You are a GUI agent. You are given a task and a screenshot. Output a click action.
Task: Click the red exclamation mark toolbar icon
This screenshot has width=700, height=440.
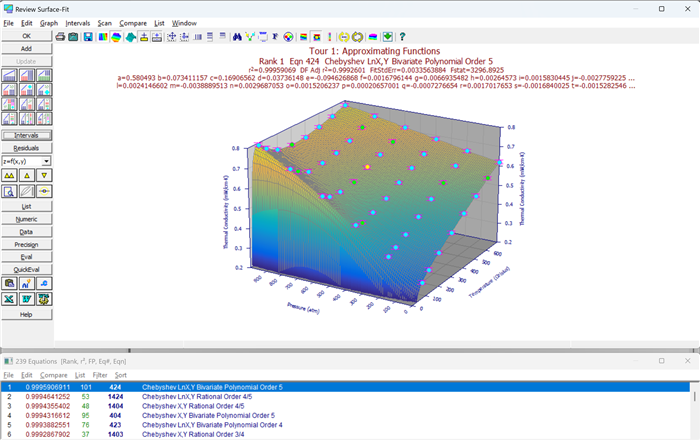(330, 37)
